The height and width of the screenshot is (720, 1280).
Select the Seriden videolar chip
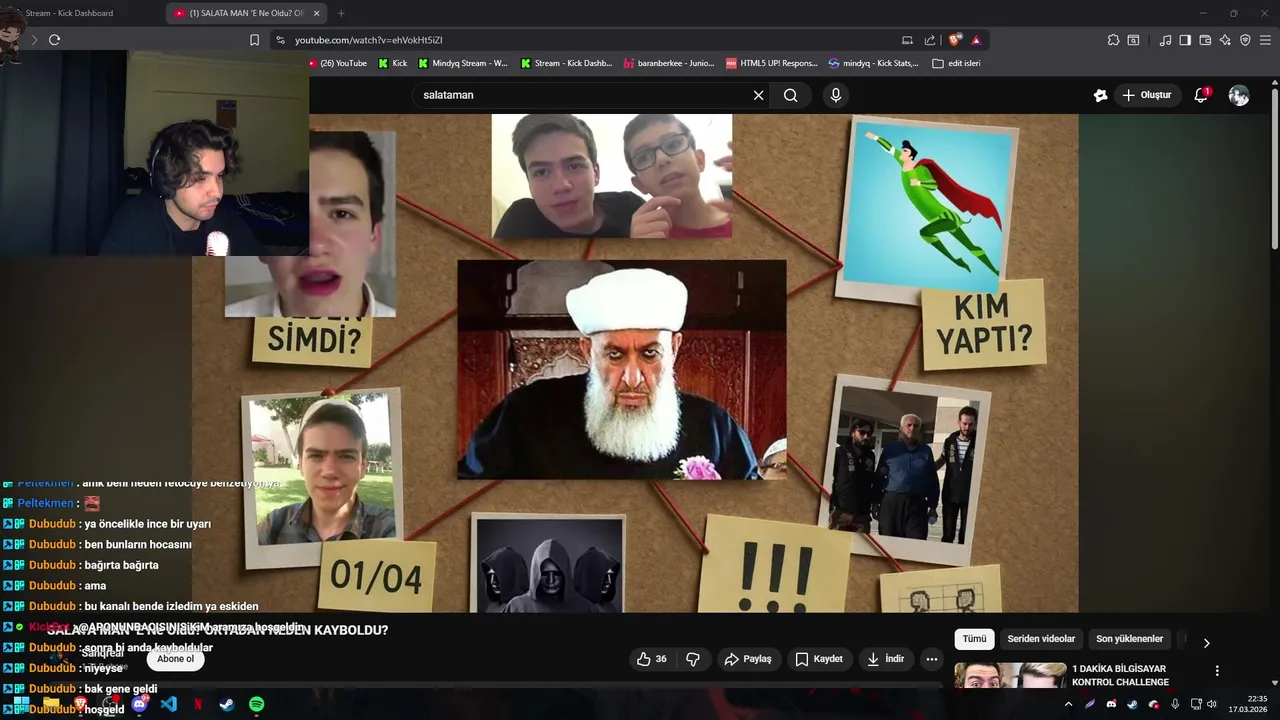(x=1041, y=639)
